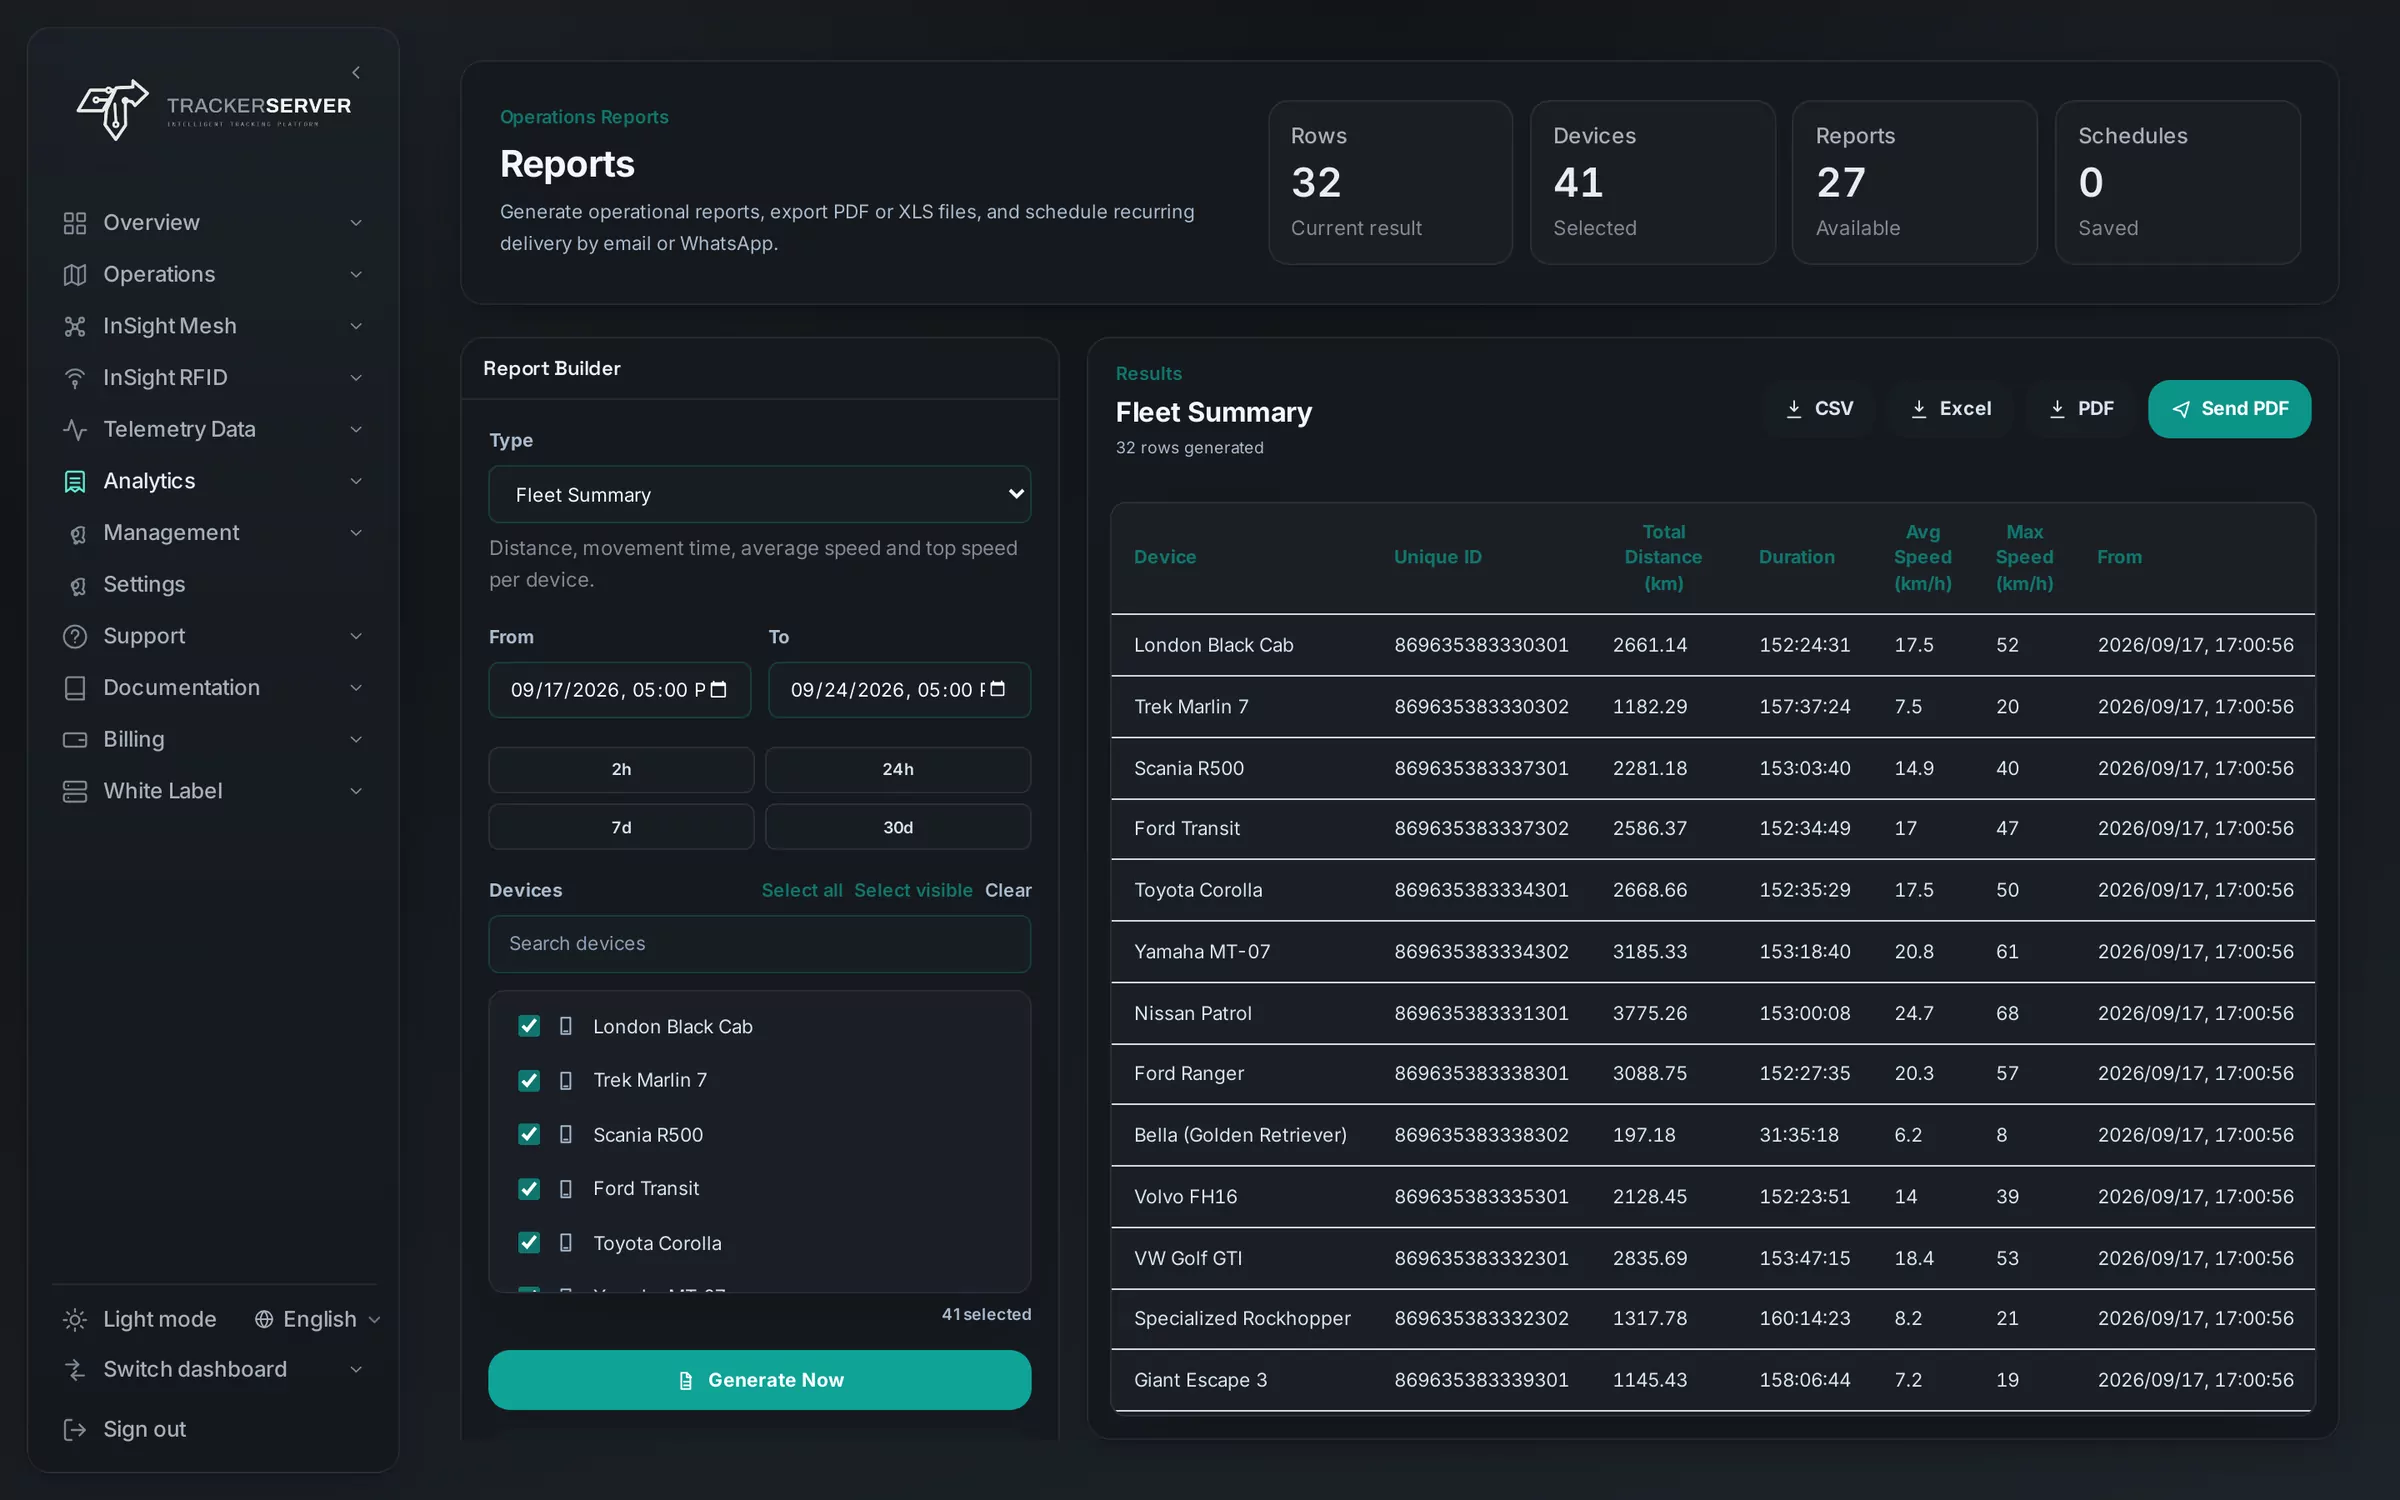
Task: Focus the Search devices input field
Action: click(759, 944)
